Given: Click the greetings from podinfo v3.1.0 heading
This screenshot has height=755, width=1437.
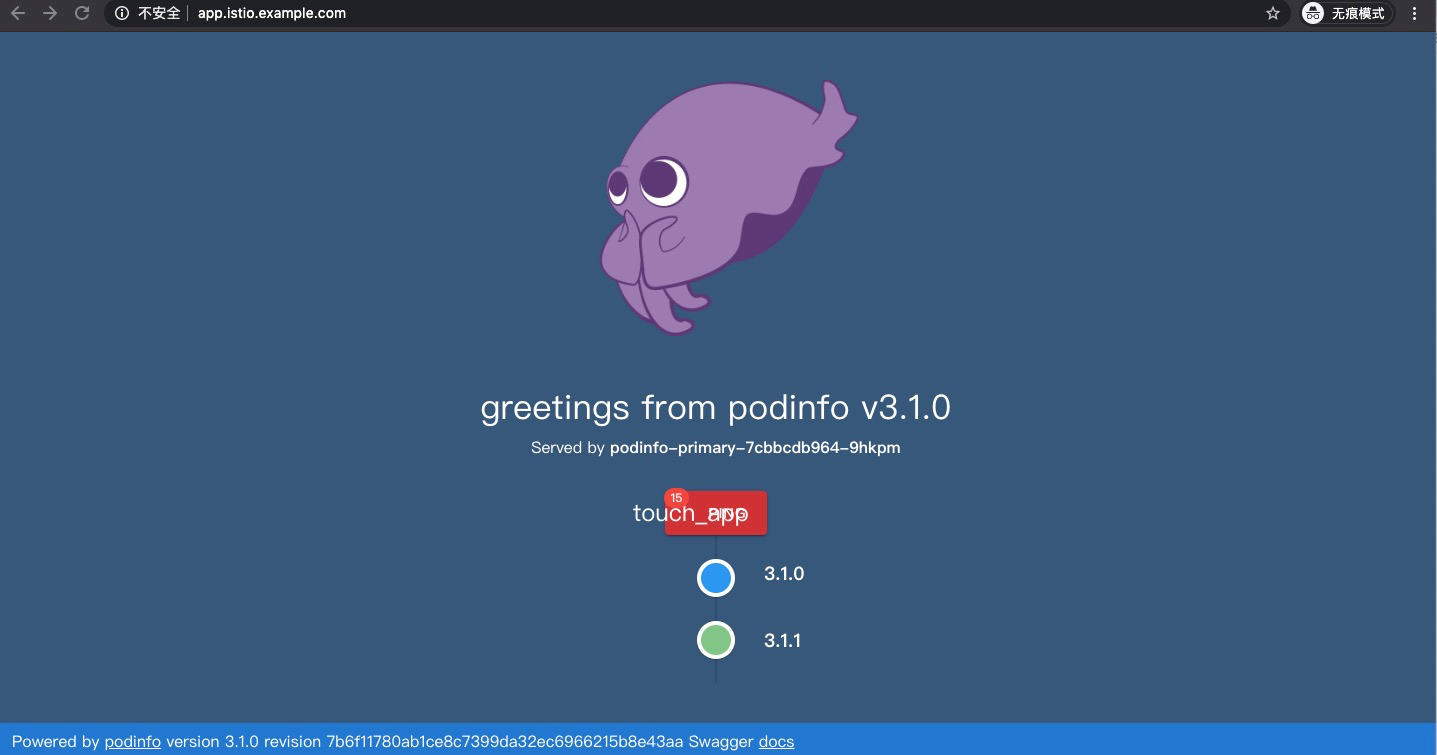Looking at the screenshot, I should click(716, 408).
